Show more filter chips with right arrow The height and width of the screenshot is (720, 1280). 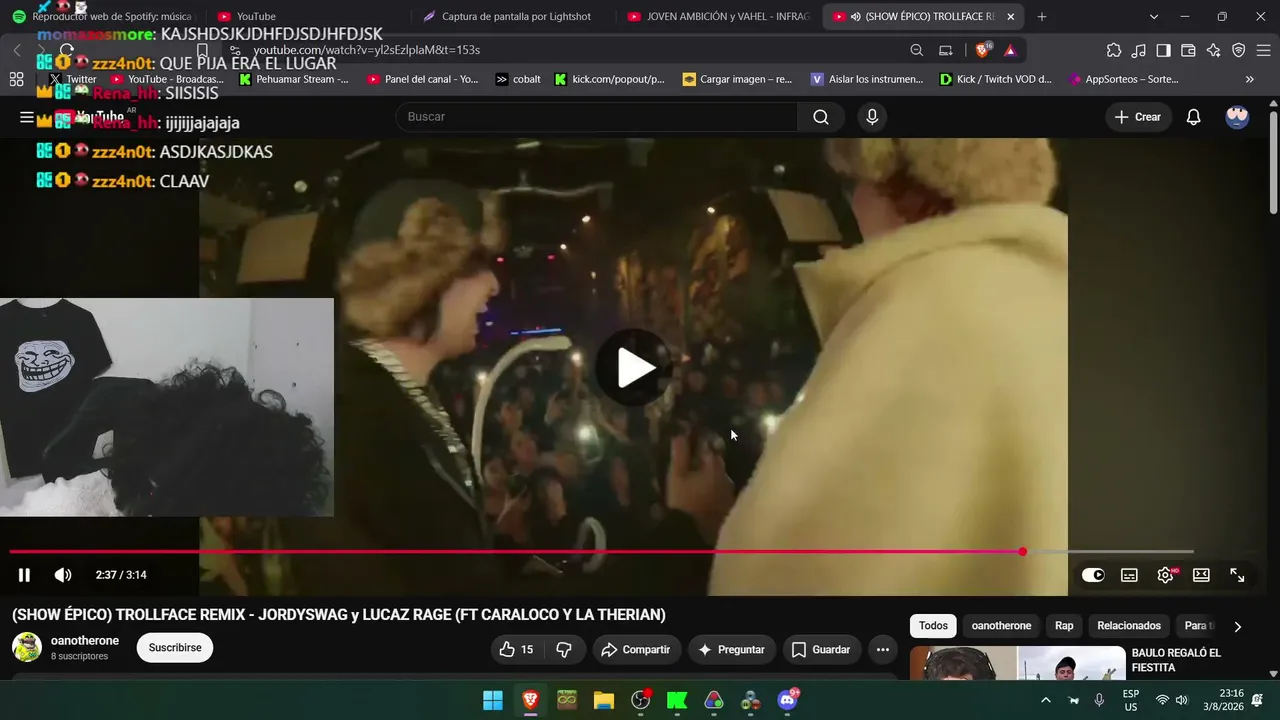[1237, 627]
